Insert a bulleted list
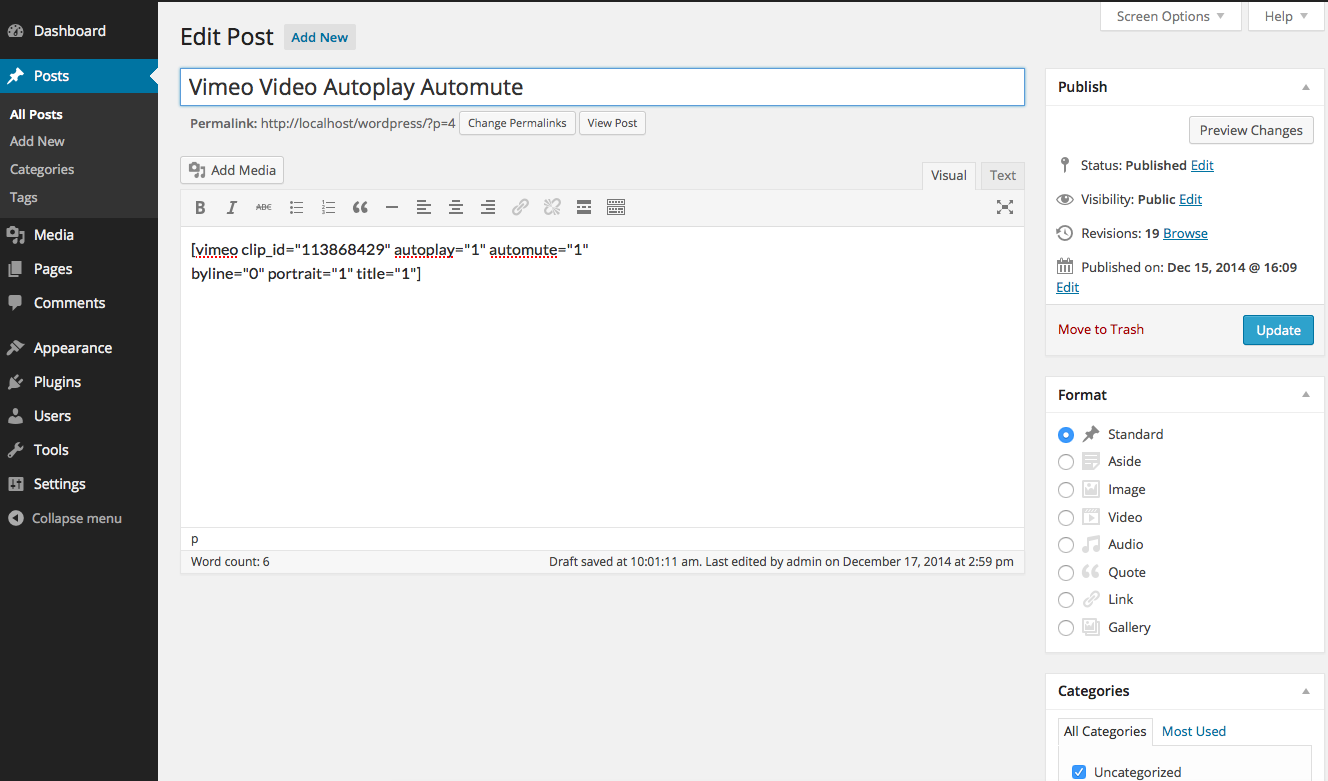Image resolution: width=1328 pixels, height=781 pixels. 296,207
